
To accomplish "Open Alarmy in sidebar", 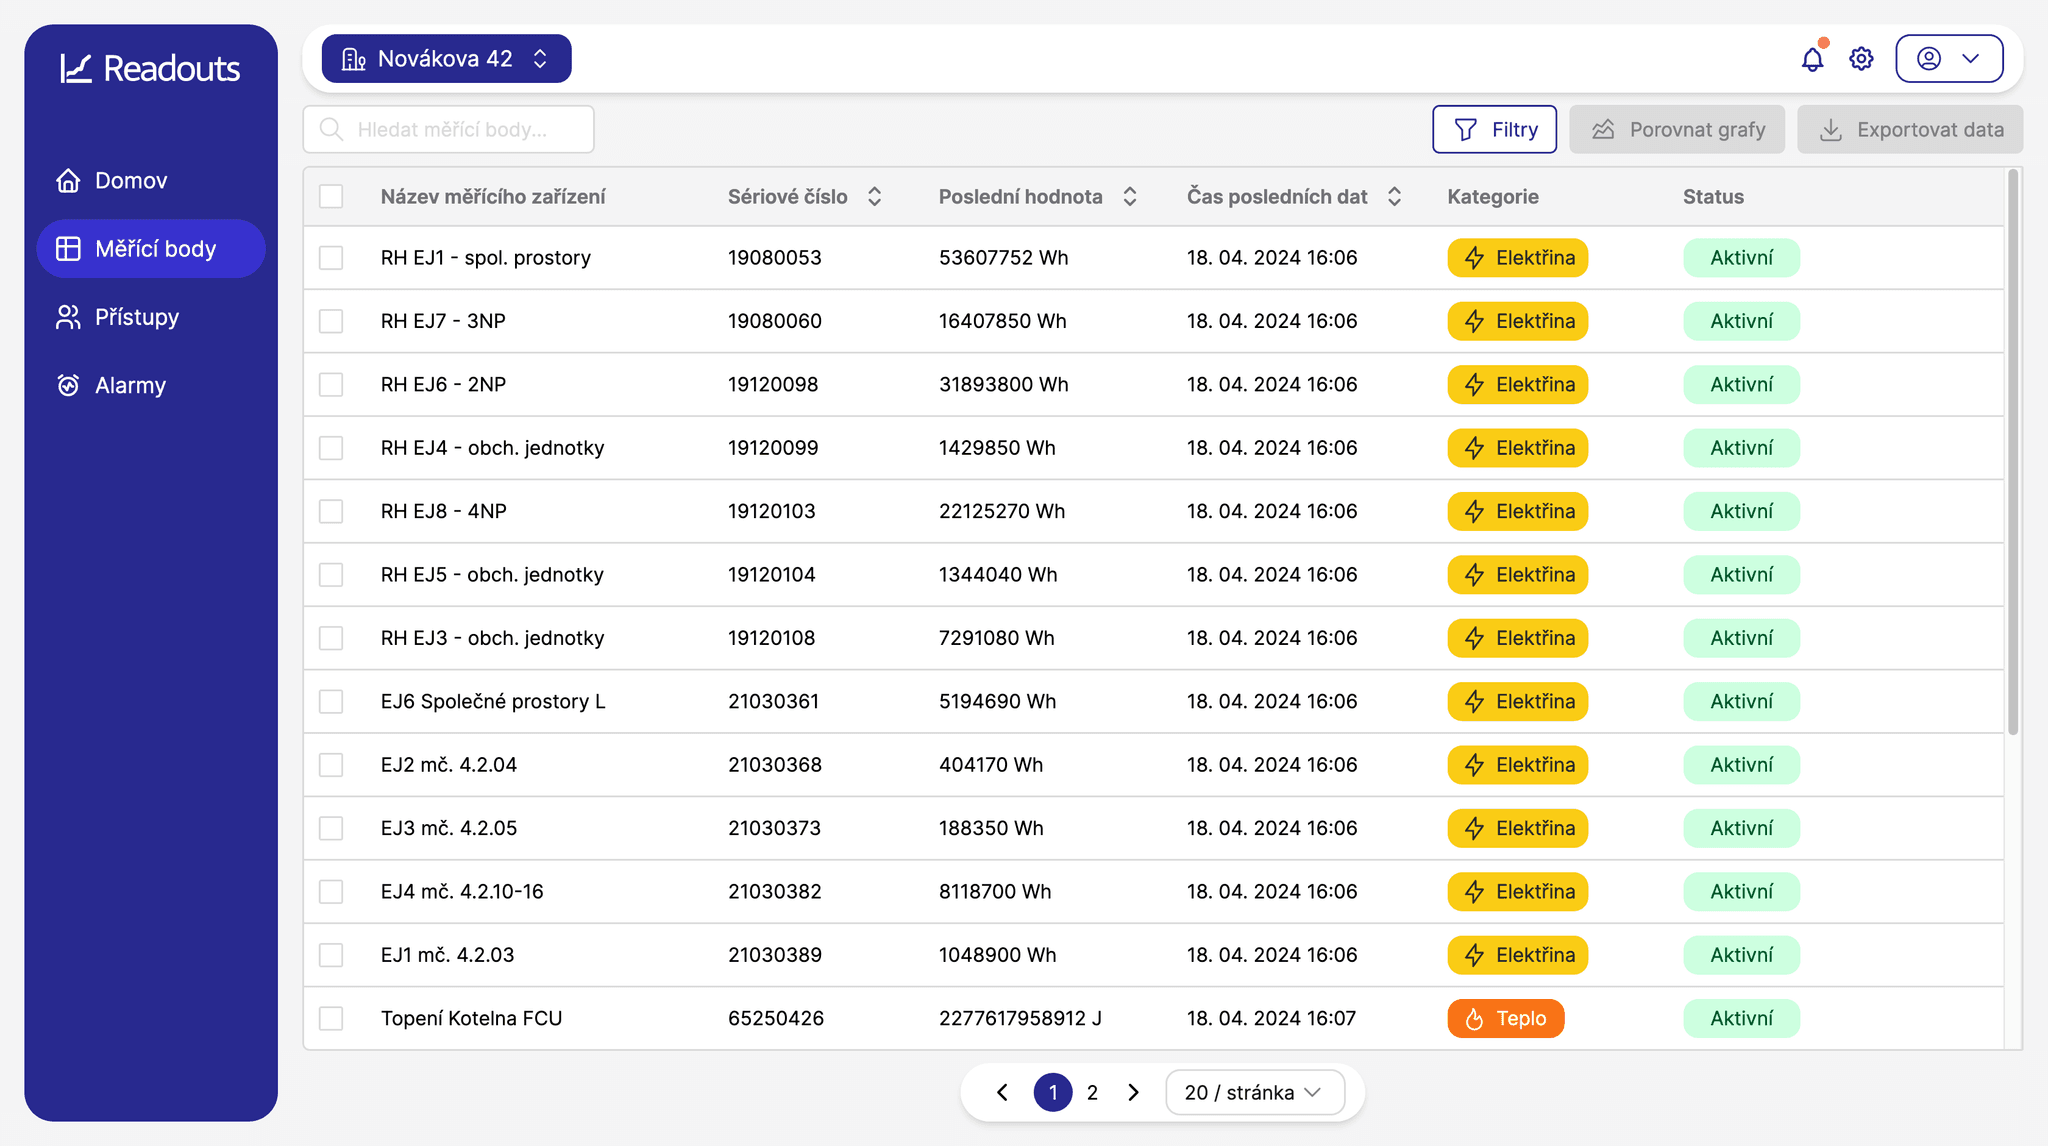I will pos(151,385).
